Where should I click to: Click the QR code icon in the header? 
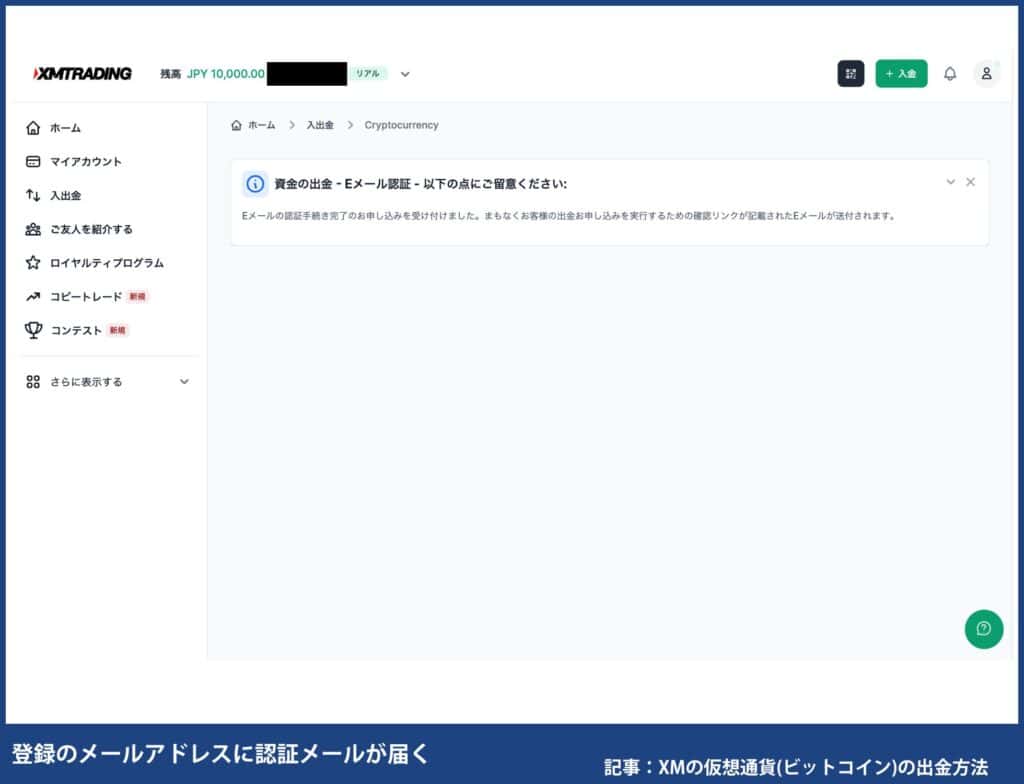pyautogui.click(x=851, y=74)
